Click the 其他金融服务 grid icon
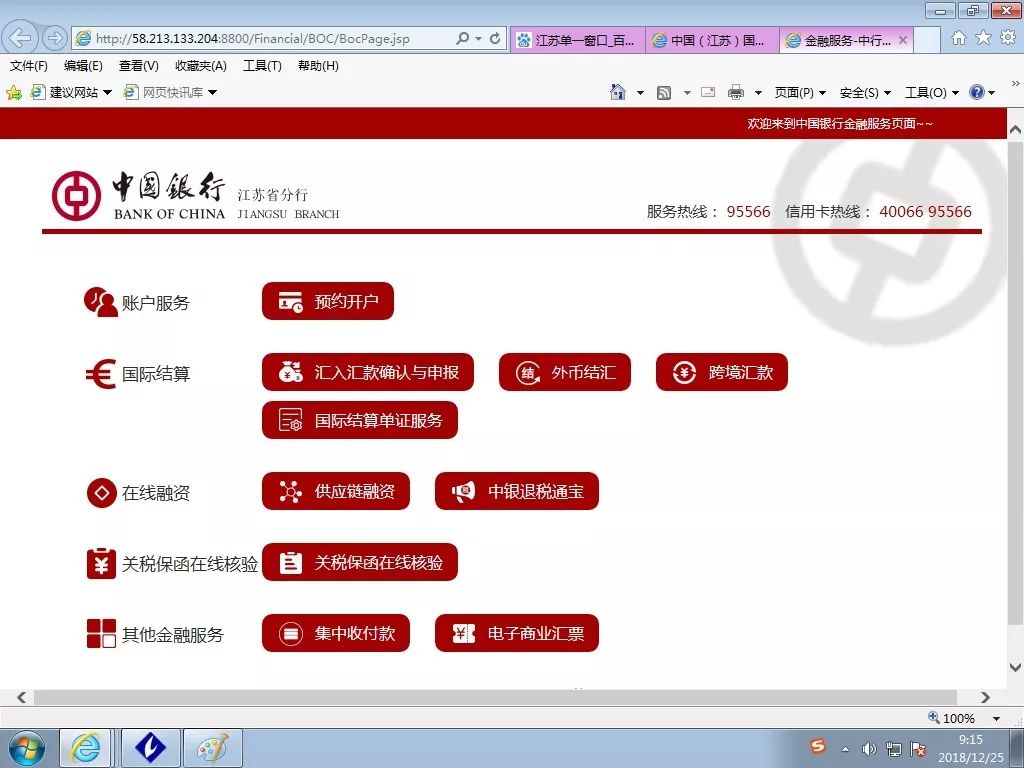Screen dimensions: 1024x768 pos(100,633)
